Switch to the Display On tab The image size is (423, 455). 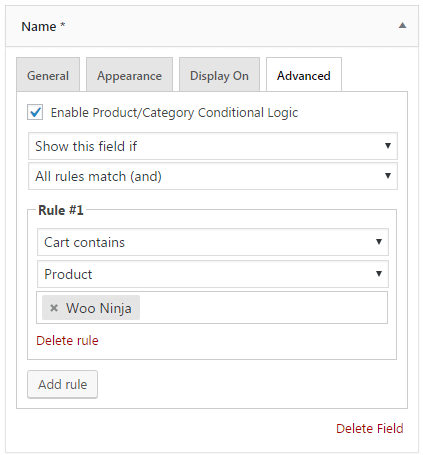(x=219, y=75)
